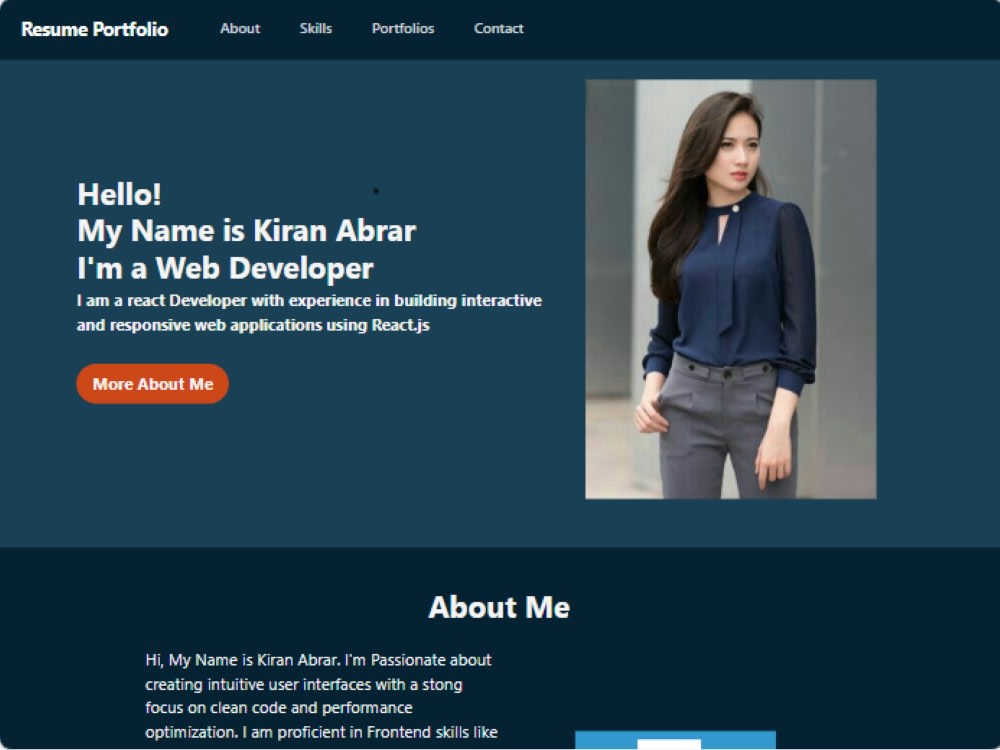Image resolution: width=1000 pixels, height=750 pixels.
Task: Click the Resume Portfolio site logo
Action: click(x=94, y=29)
